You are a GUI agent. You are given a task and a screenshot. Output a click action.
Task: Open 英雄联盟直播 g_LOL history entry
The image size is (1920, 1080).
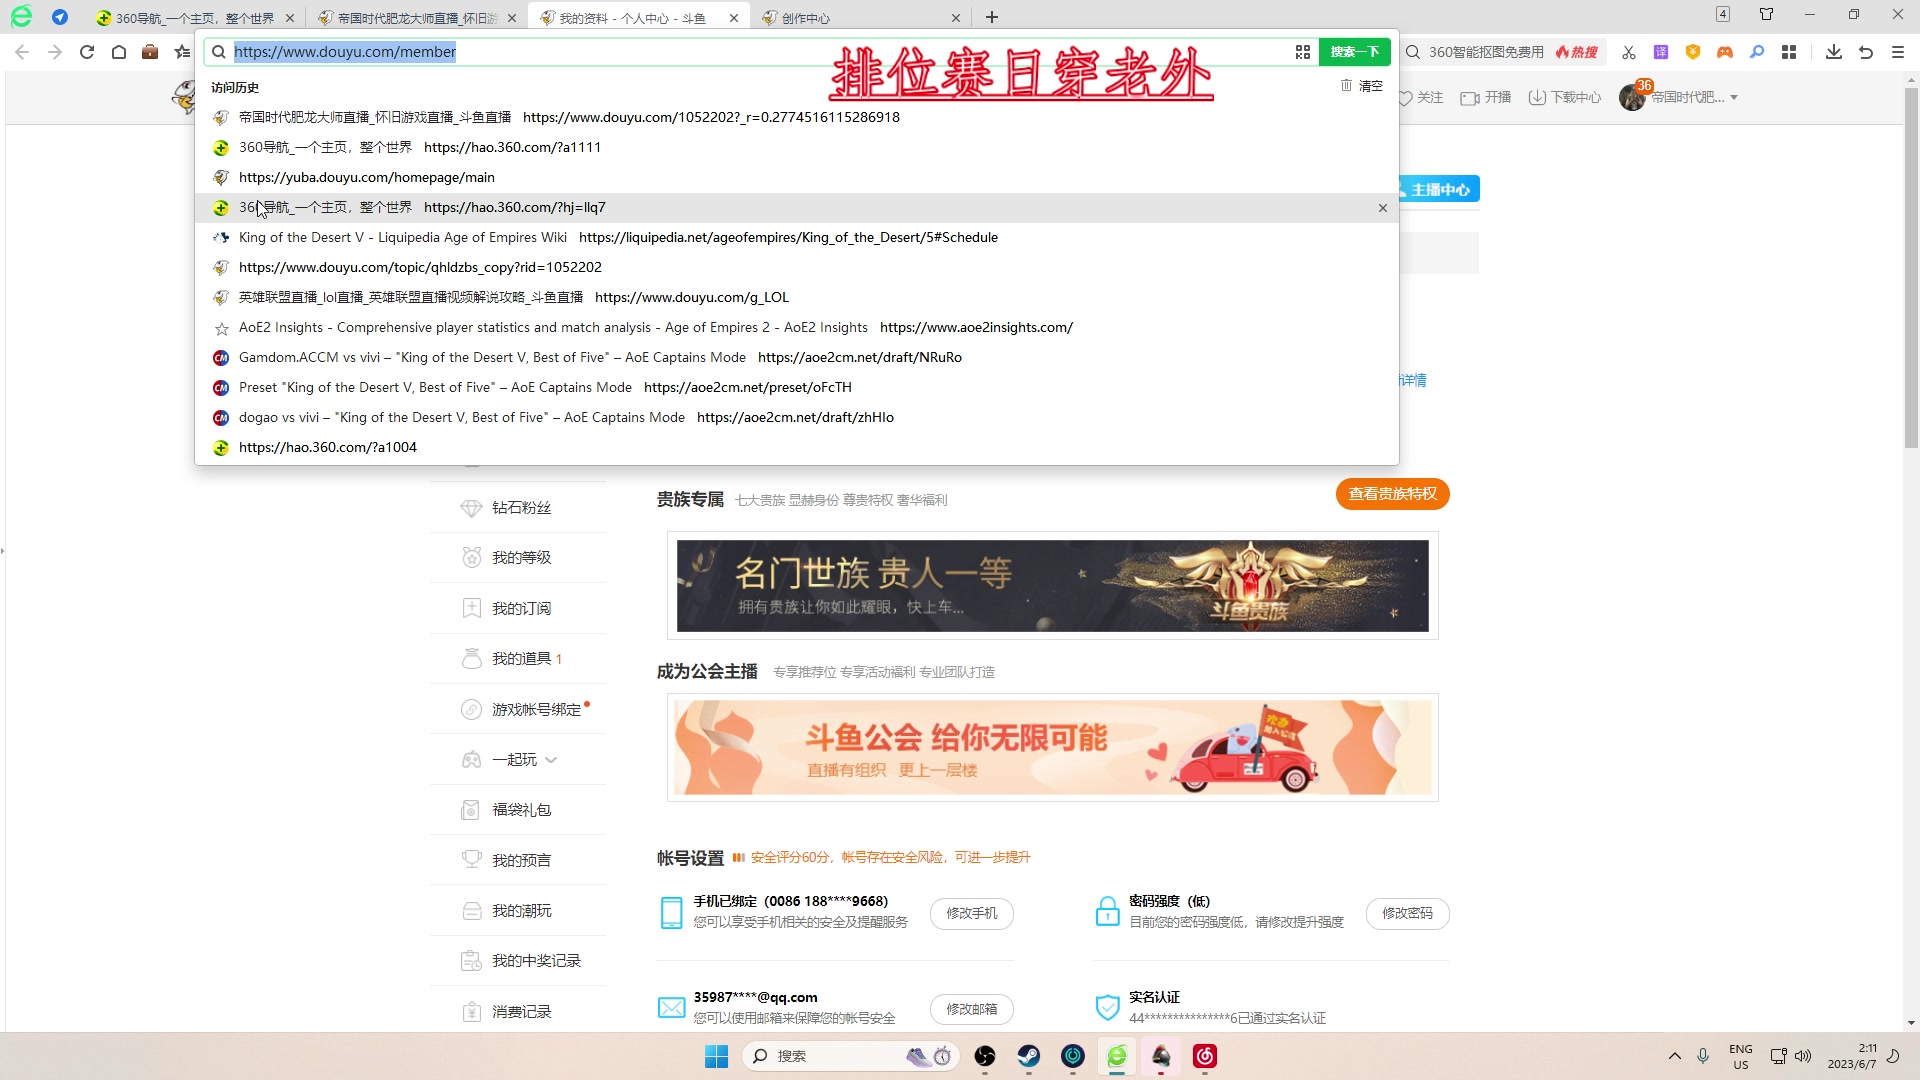(796, 297)
